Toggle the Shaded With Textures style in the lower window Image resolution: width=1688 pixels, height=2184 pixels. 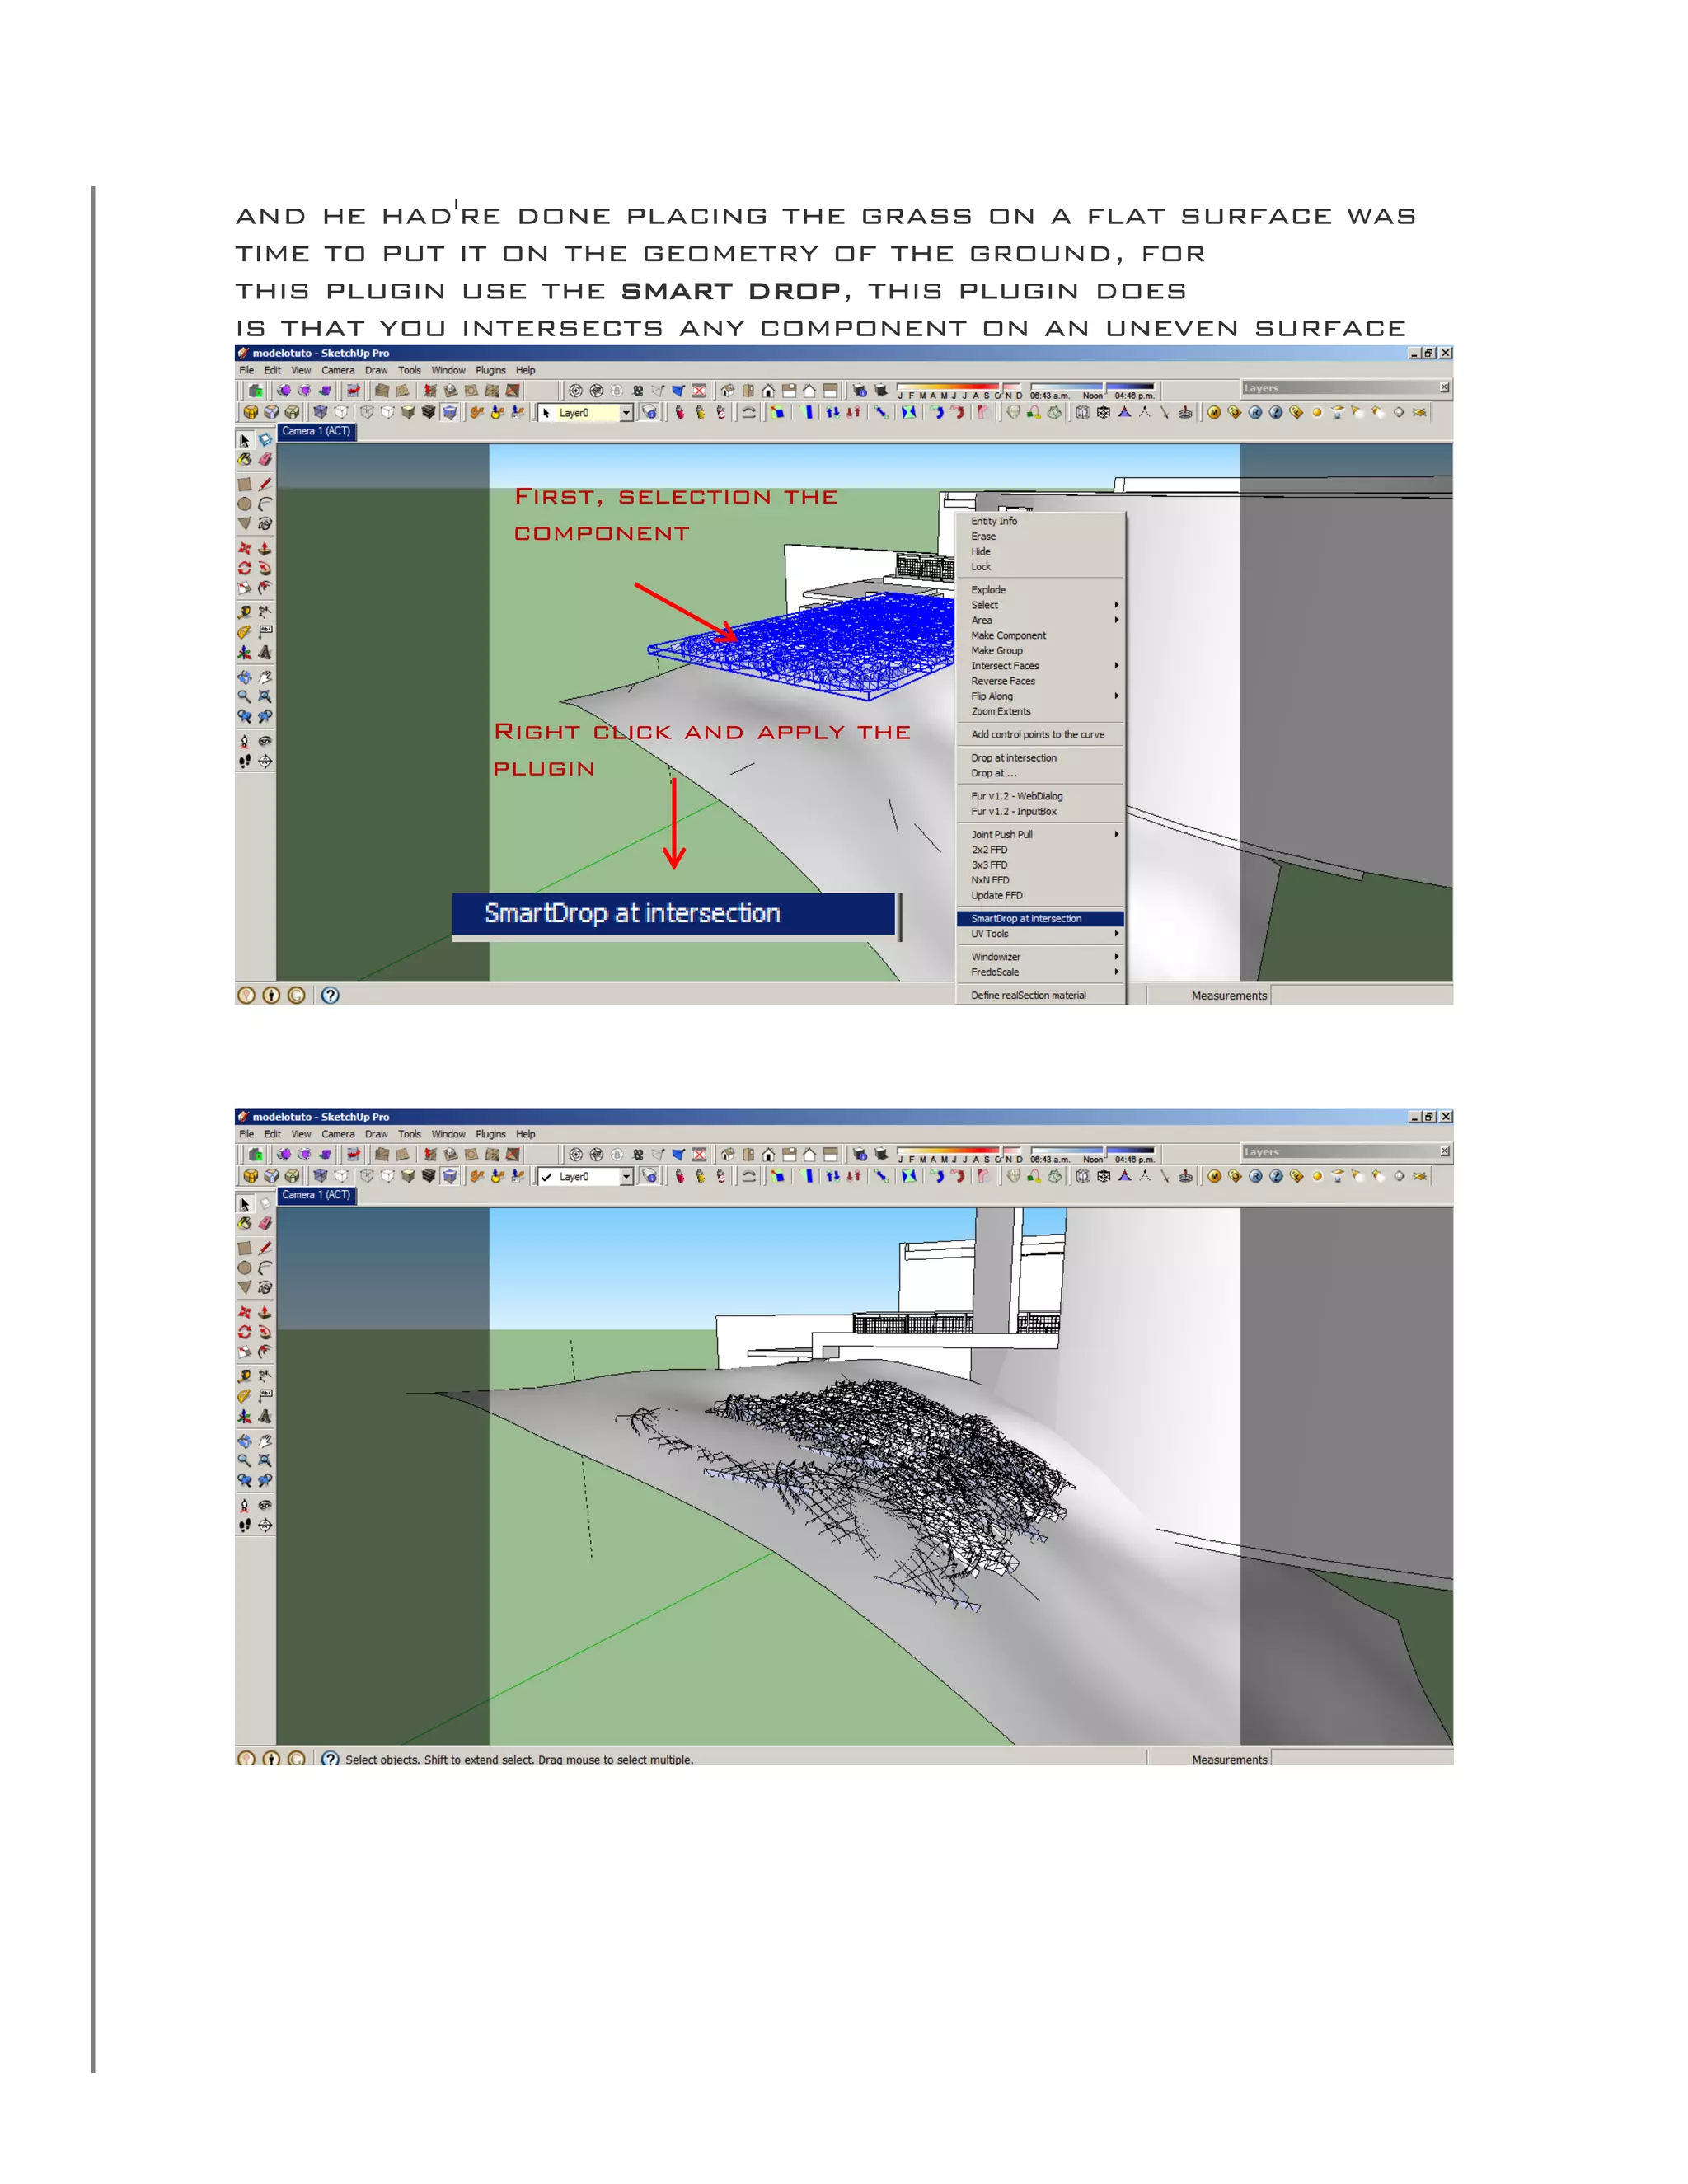click(x=429, y=1176)
